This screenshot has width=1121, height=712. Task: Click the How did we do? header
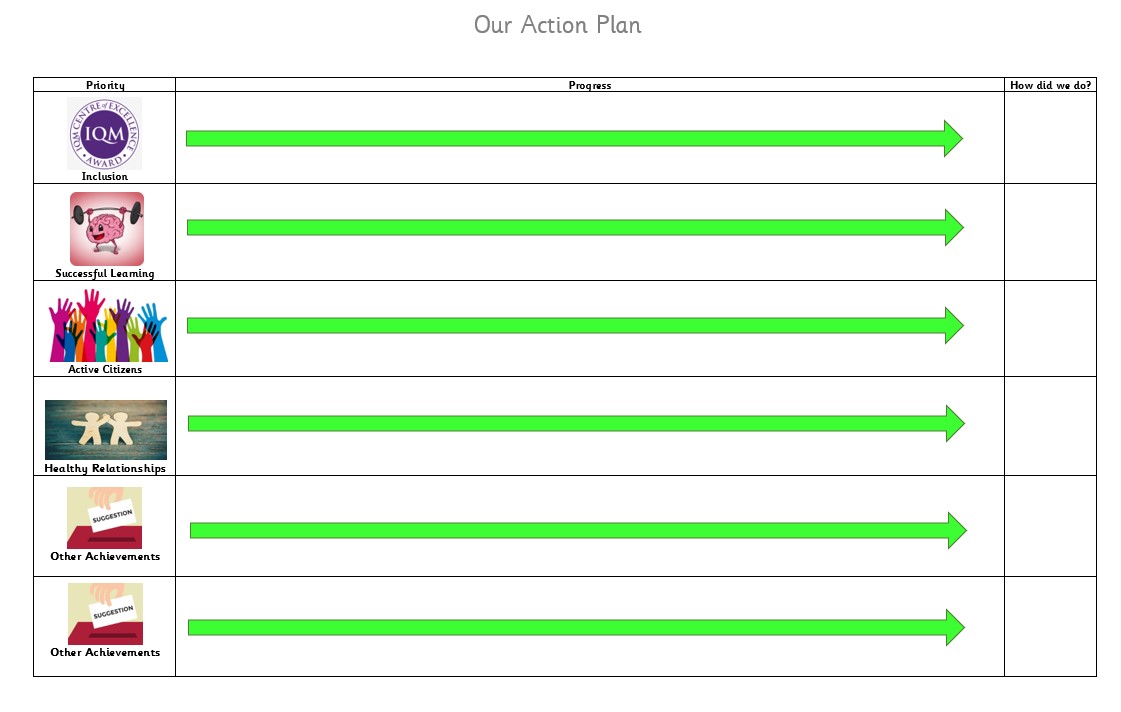[x=1050, y=85]
